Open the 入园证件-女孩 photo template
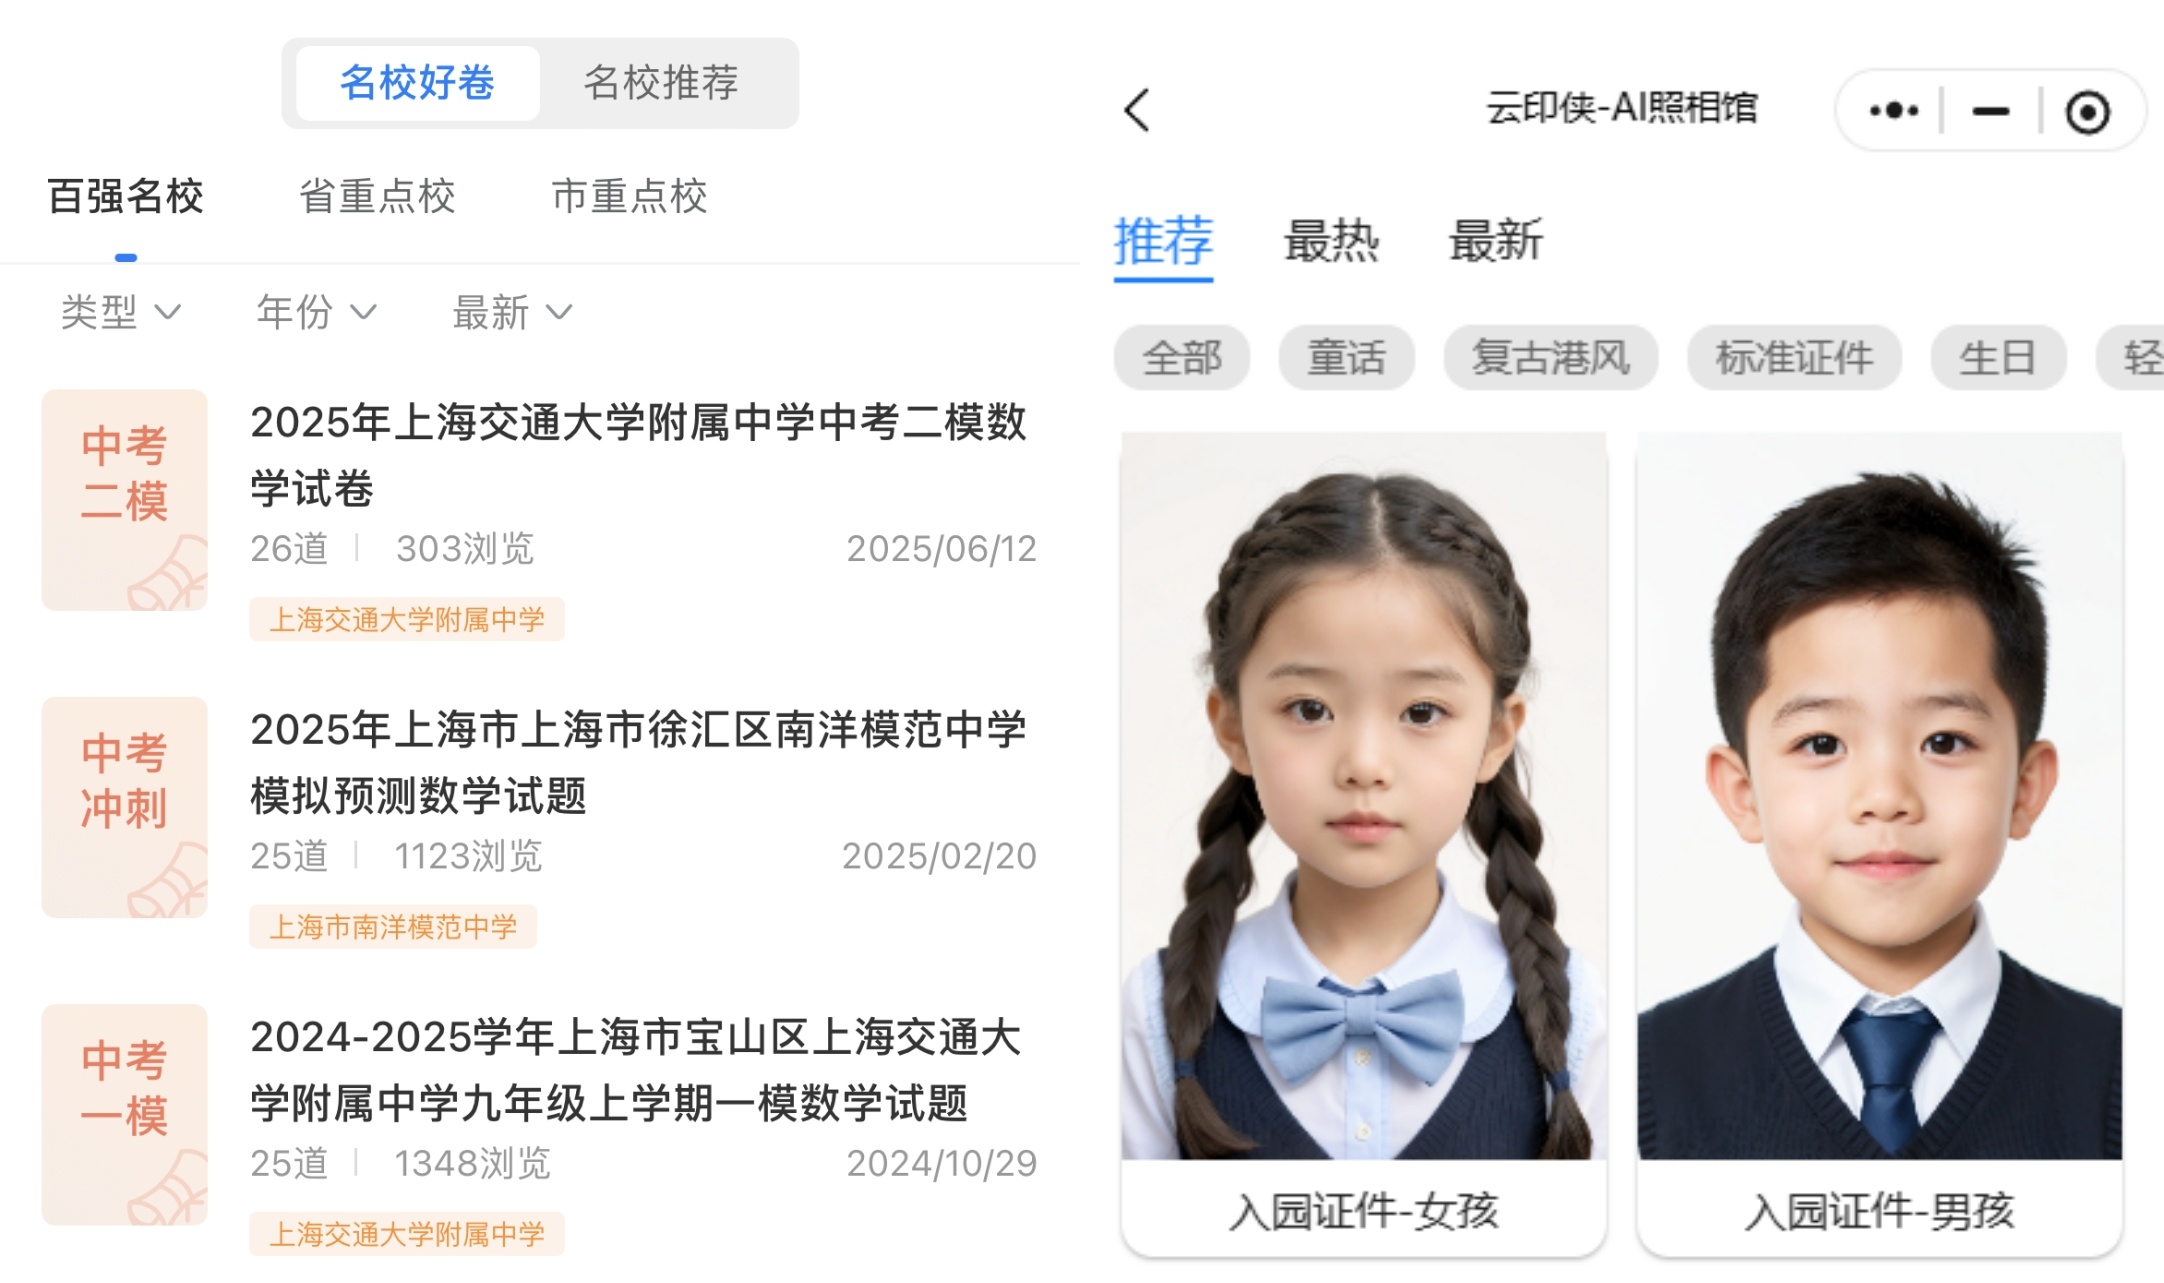This screenshot has height=1283, width=2164. pyautogui.click(x=1364, y=844)
